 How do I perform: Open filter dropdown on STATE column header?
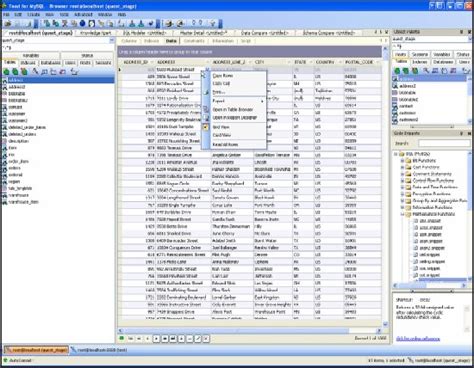[311, 62]
